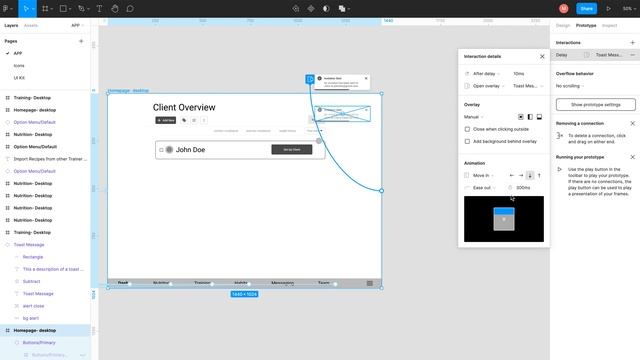This screenshot has height=360, width=640.
Task: Select the Text tool
Action: tap(99, 9)
